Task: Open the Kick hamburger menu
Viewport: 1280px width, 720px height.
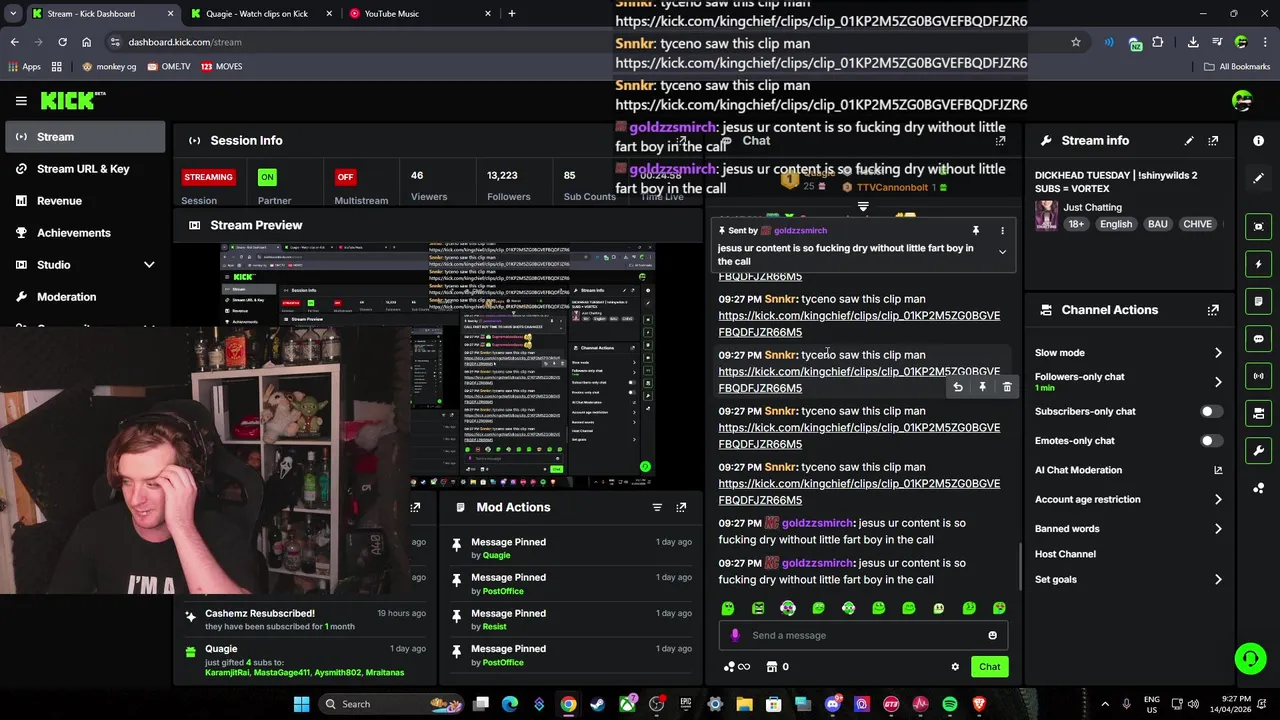Action: coord(21,101)
